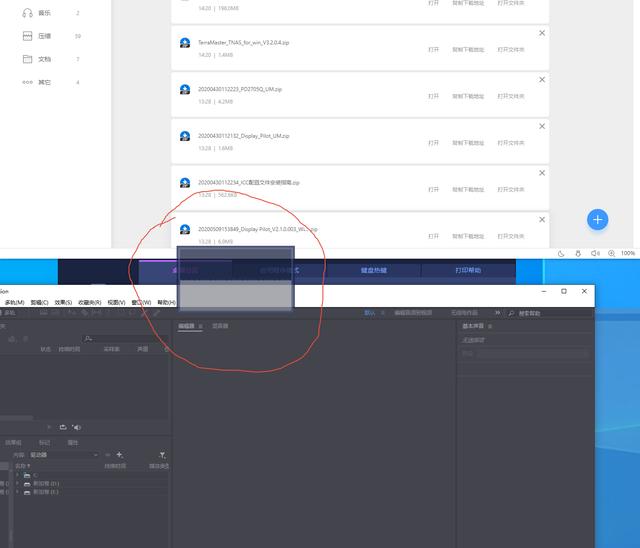This screenshot has height=548, width=640.
Task: Remove the PD2705Q_UM.zip entry with X
Action: click(542, 80)
